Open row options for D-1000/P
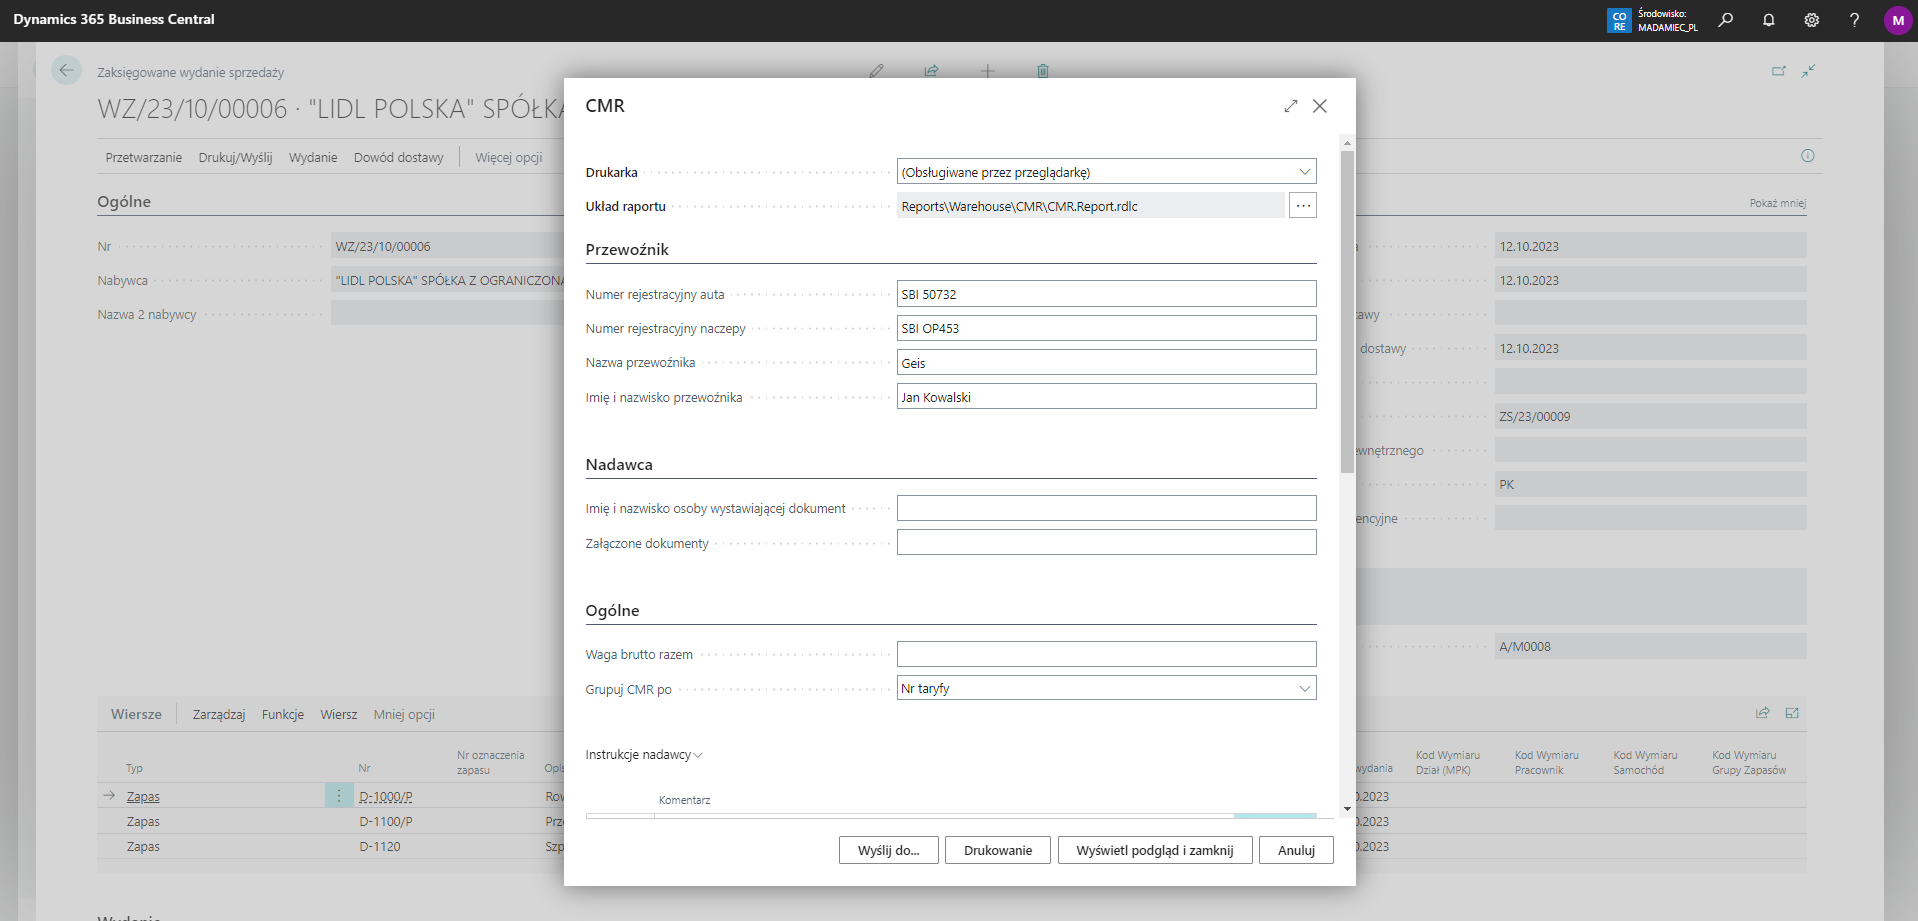The width and height of the screenshot is (1918, 921). pos(339,796)
